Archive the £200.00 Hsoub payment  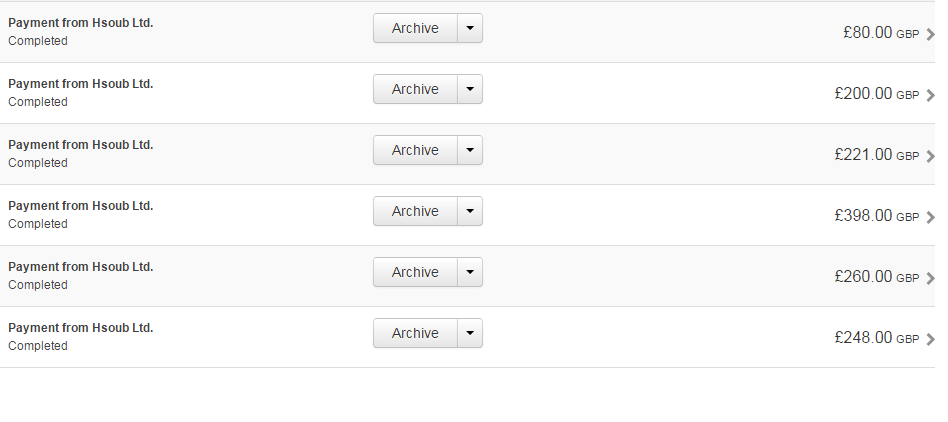click(x=415, y=89)
